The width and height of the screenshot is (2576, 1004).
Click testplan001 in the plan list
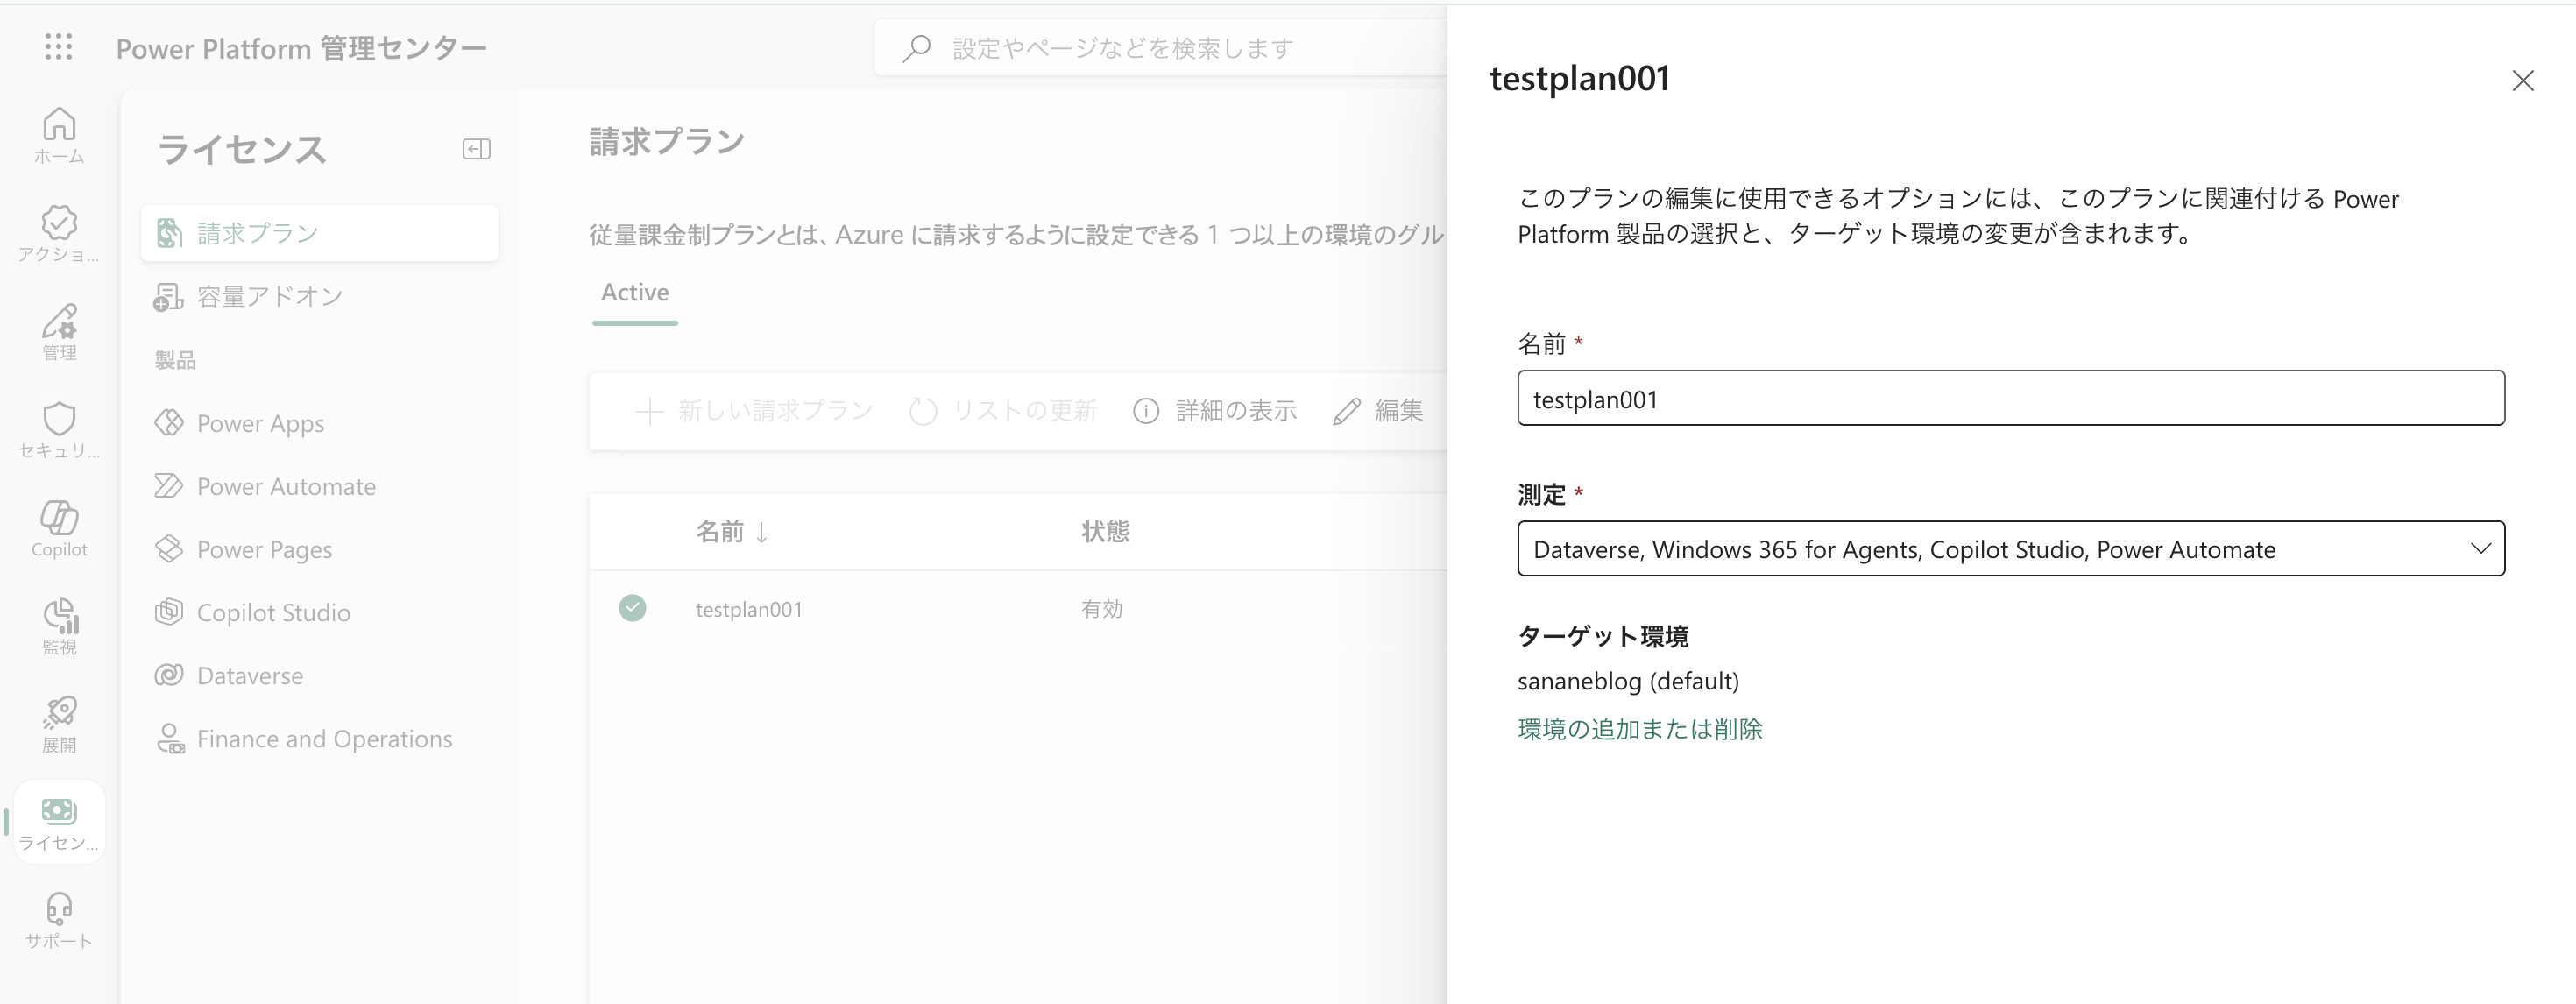click(x=749, y=609)
